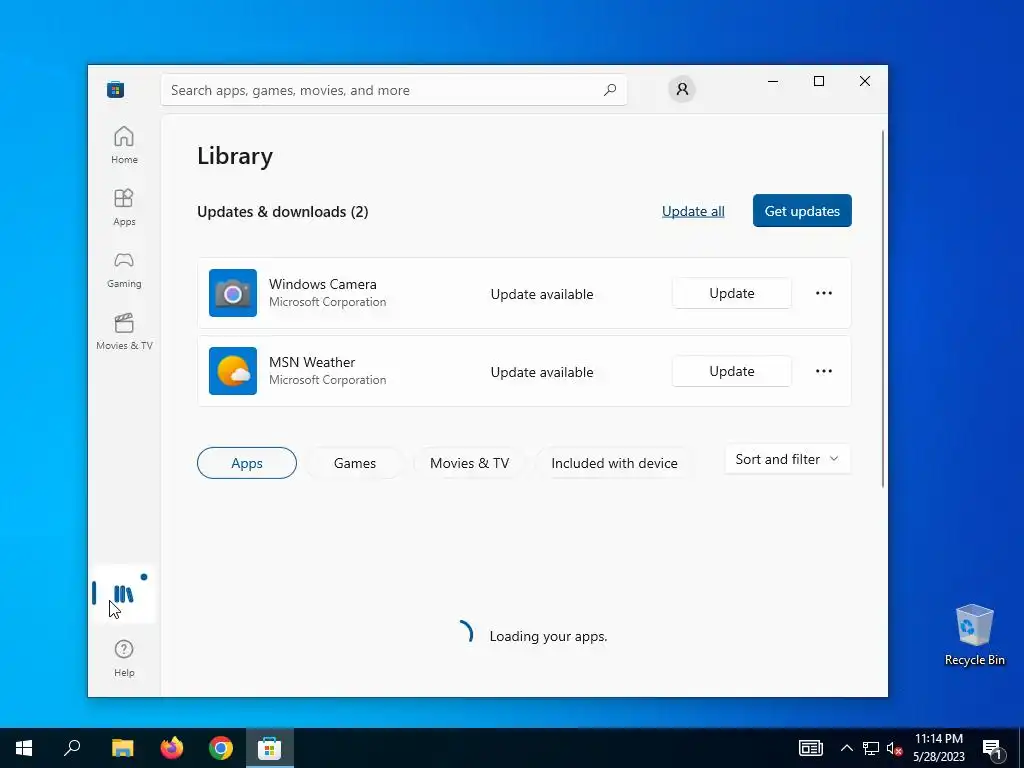Select the Recycle Bin desktop icon
This screenshot has width=1024, height=768.
pyautogui.click(x=974, y=634)
